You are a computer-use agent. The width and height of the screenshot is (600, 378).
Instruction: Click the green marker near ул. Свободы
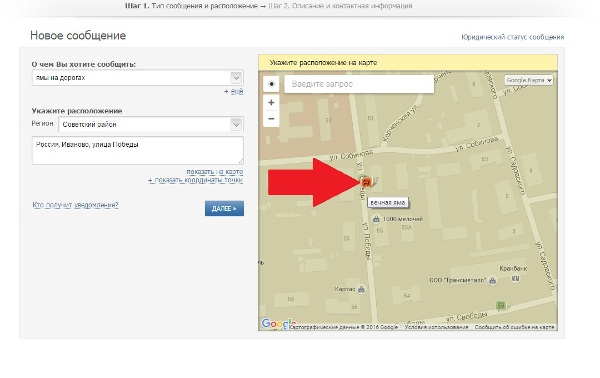[x=501, y=305]
